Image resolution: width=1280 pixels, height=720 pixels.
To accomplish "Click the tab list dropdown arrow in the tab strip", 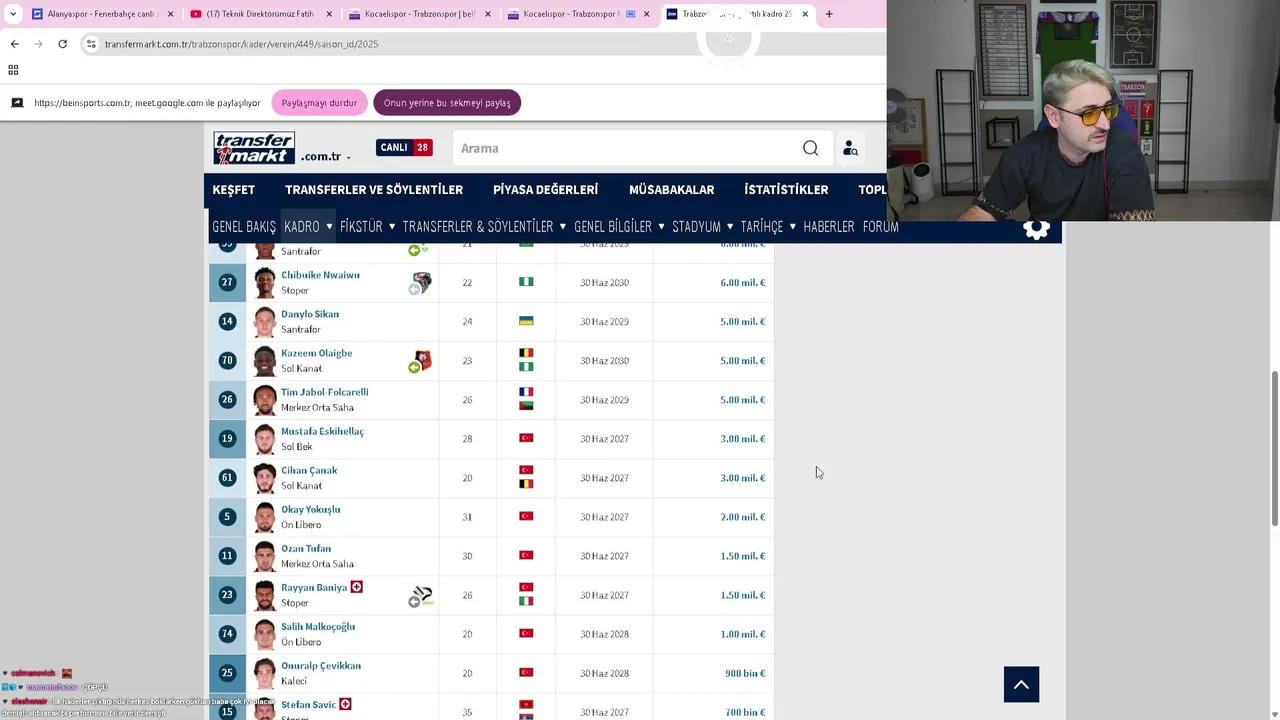I will click(13, 14).
